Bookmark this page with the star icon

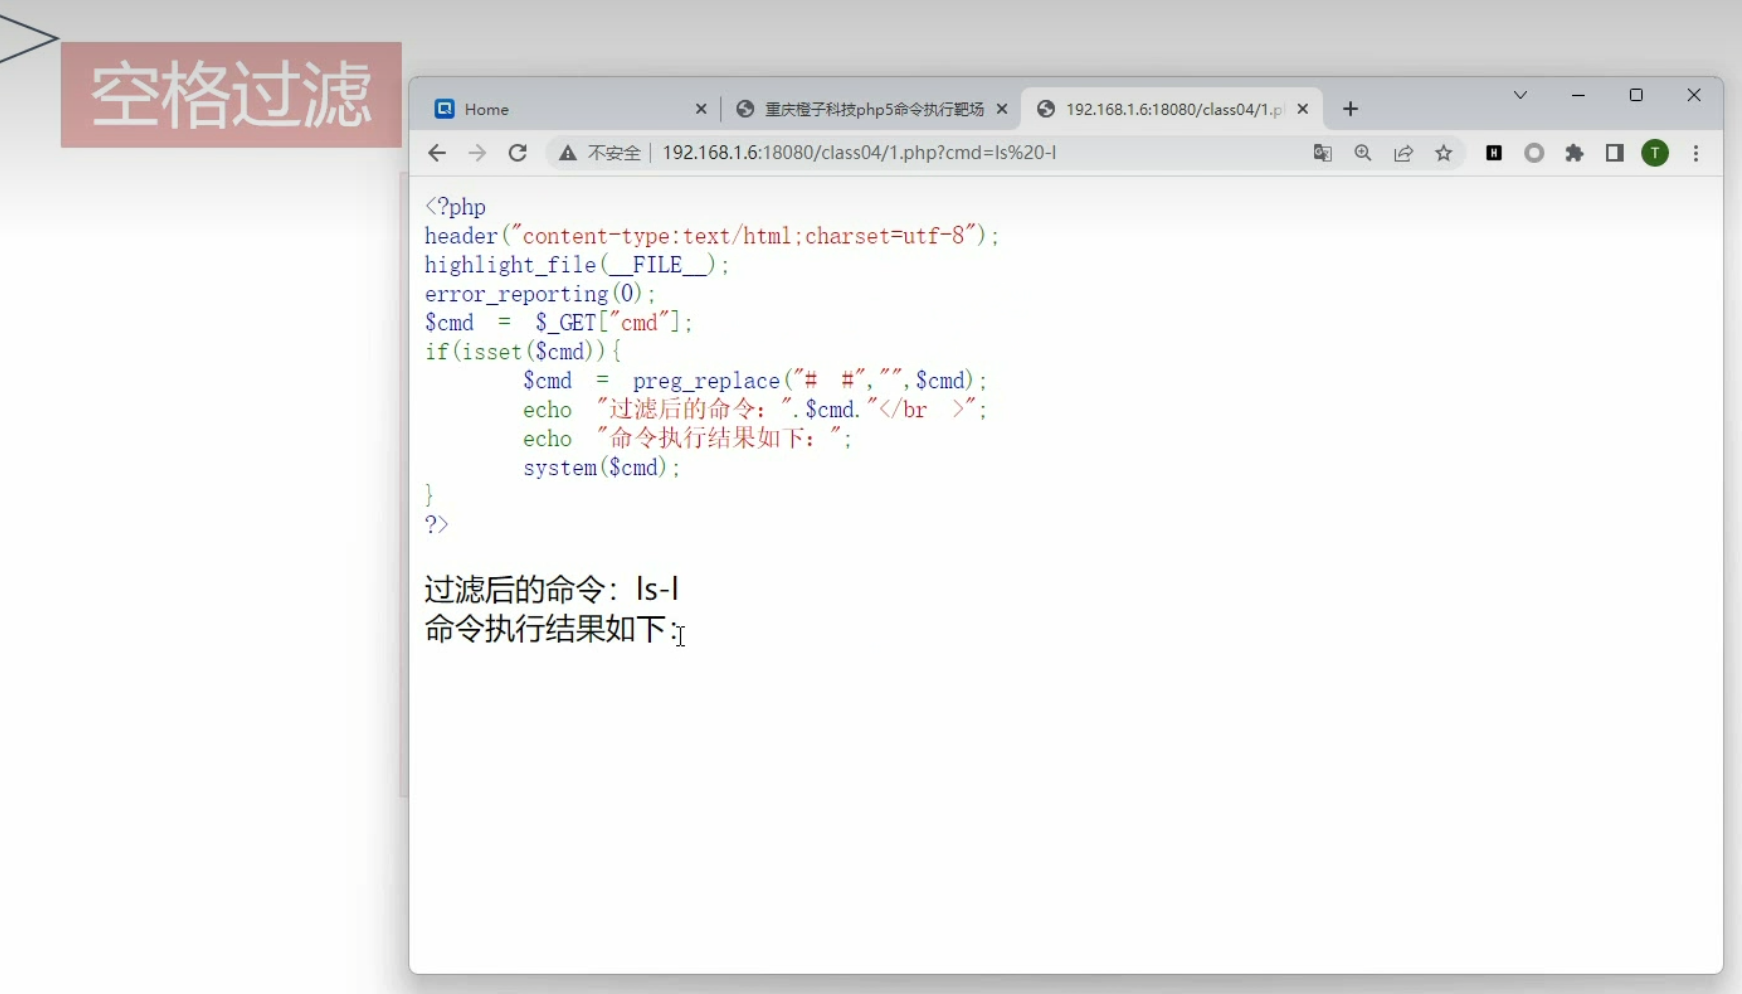point(1444,153)
